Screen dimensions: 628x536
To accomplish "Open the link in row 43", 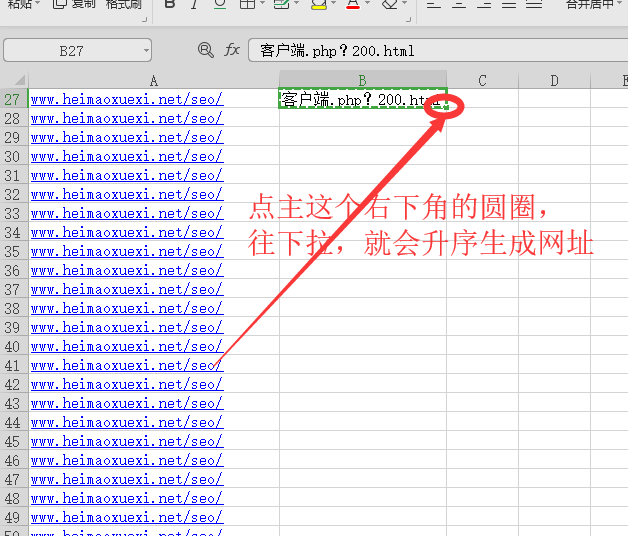I will click(x=127, y=403).
